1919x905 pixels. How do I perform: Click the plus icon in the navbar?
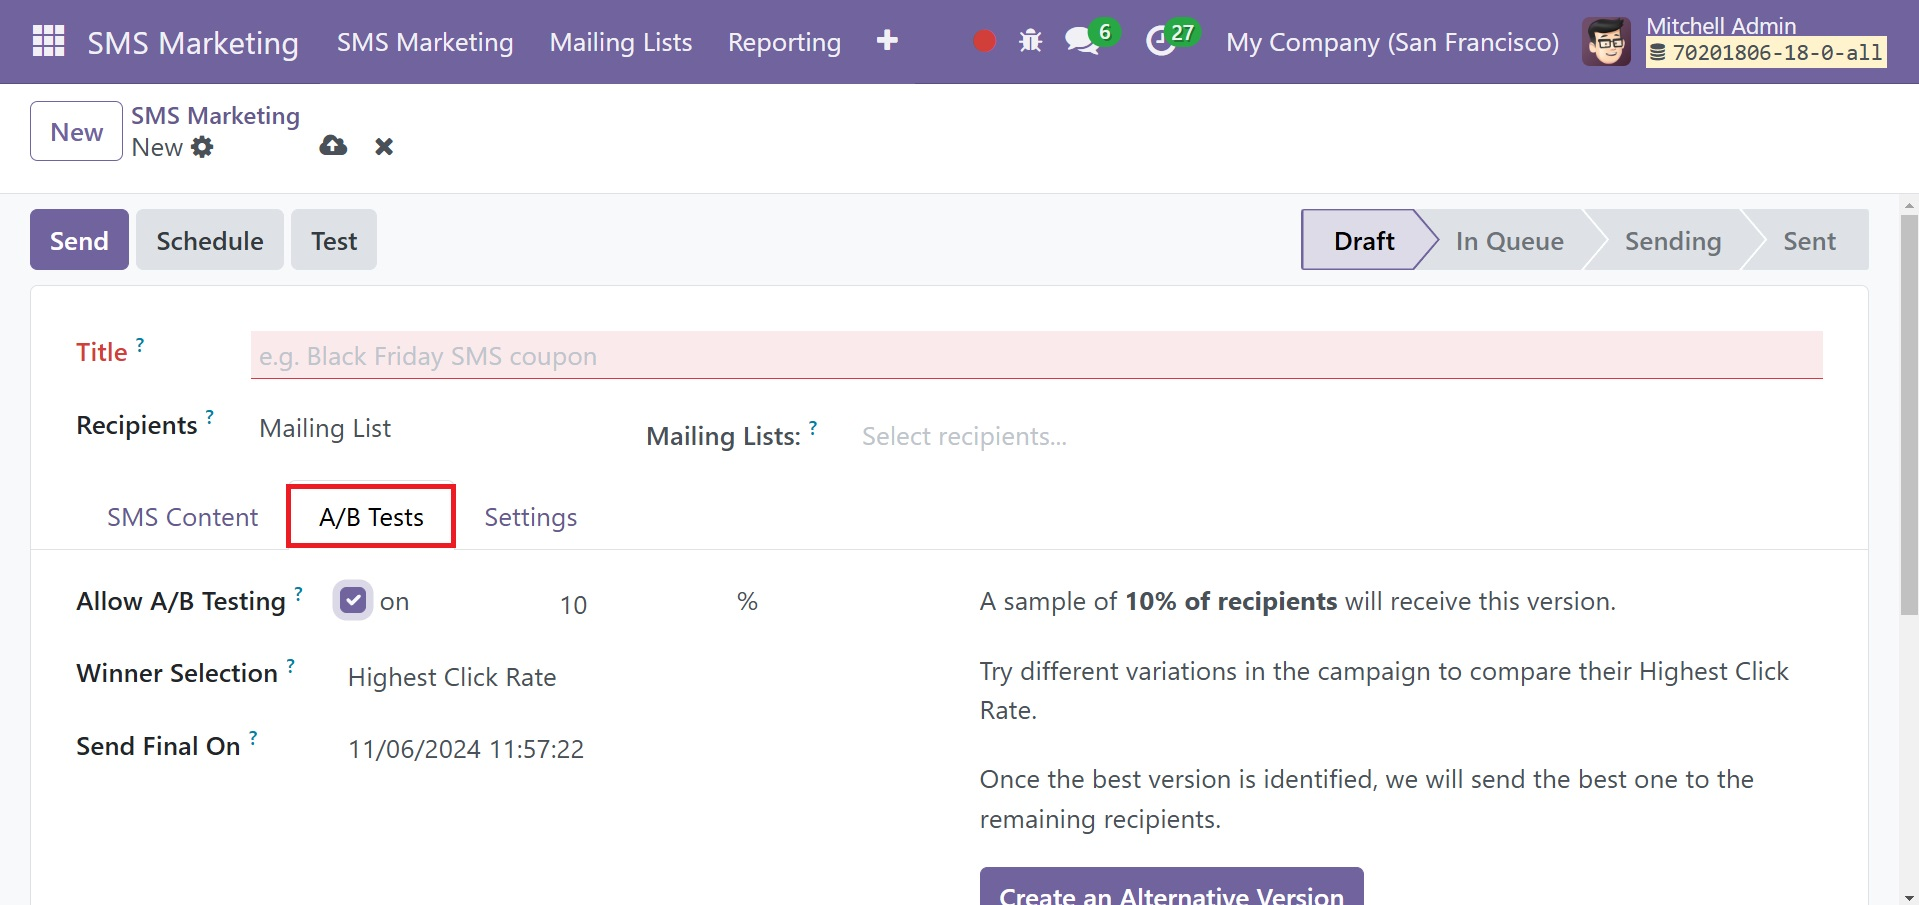pyautogui.click(x=887, y=41)
